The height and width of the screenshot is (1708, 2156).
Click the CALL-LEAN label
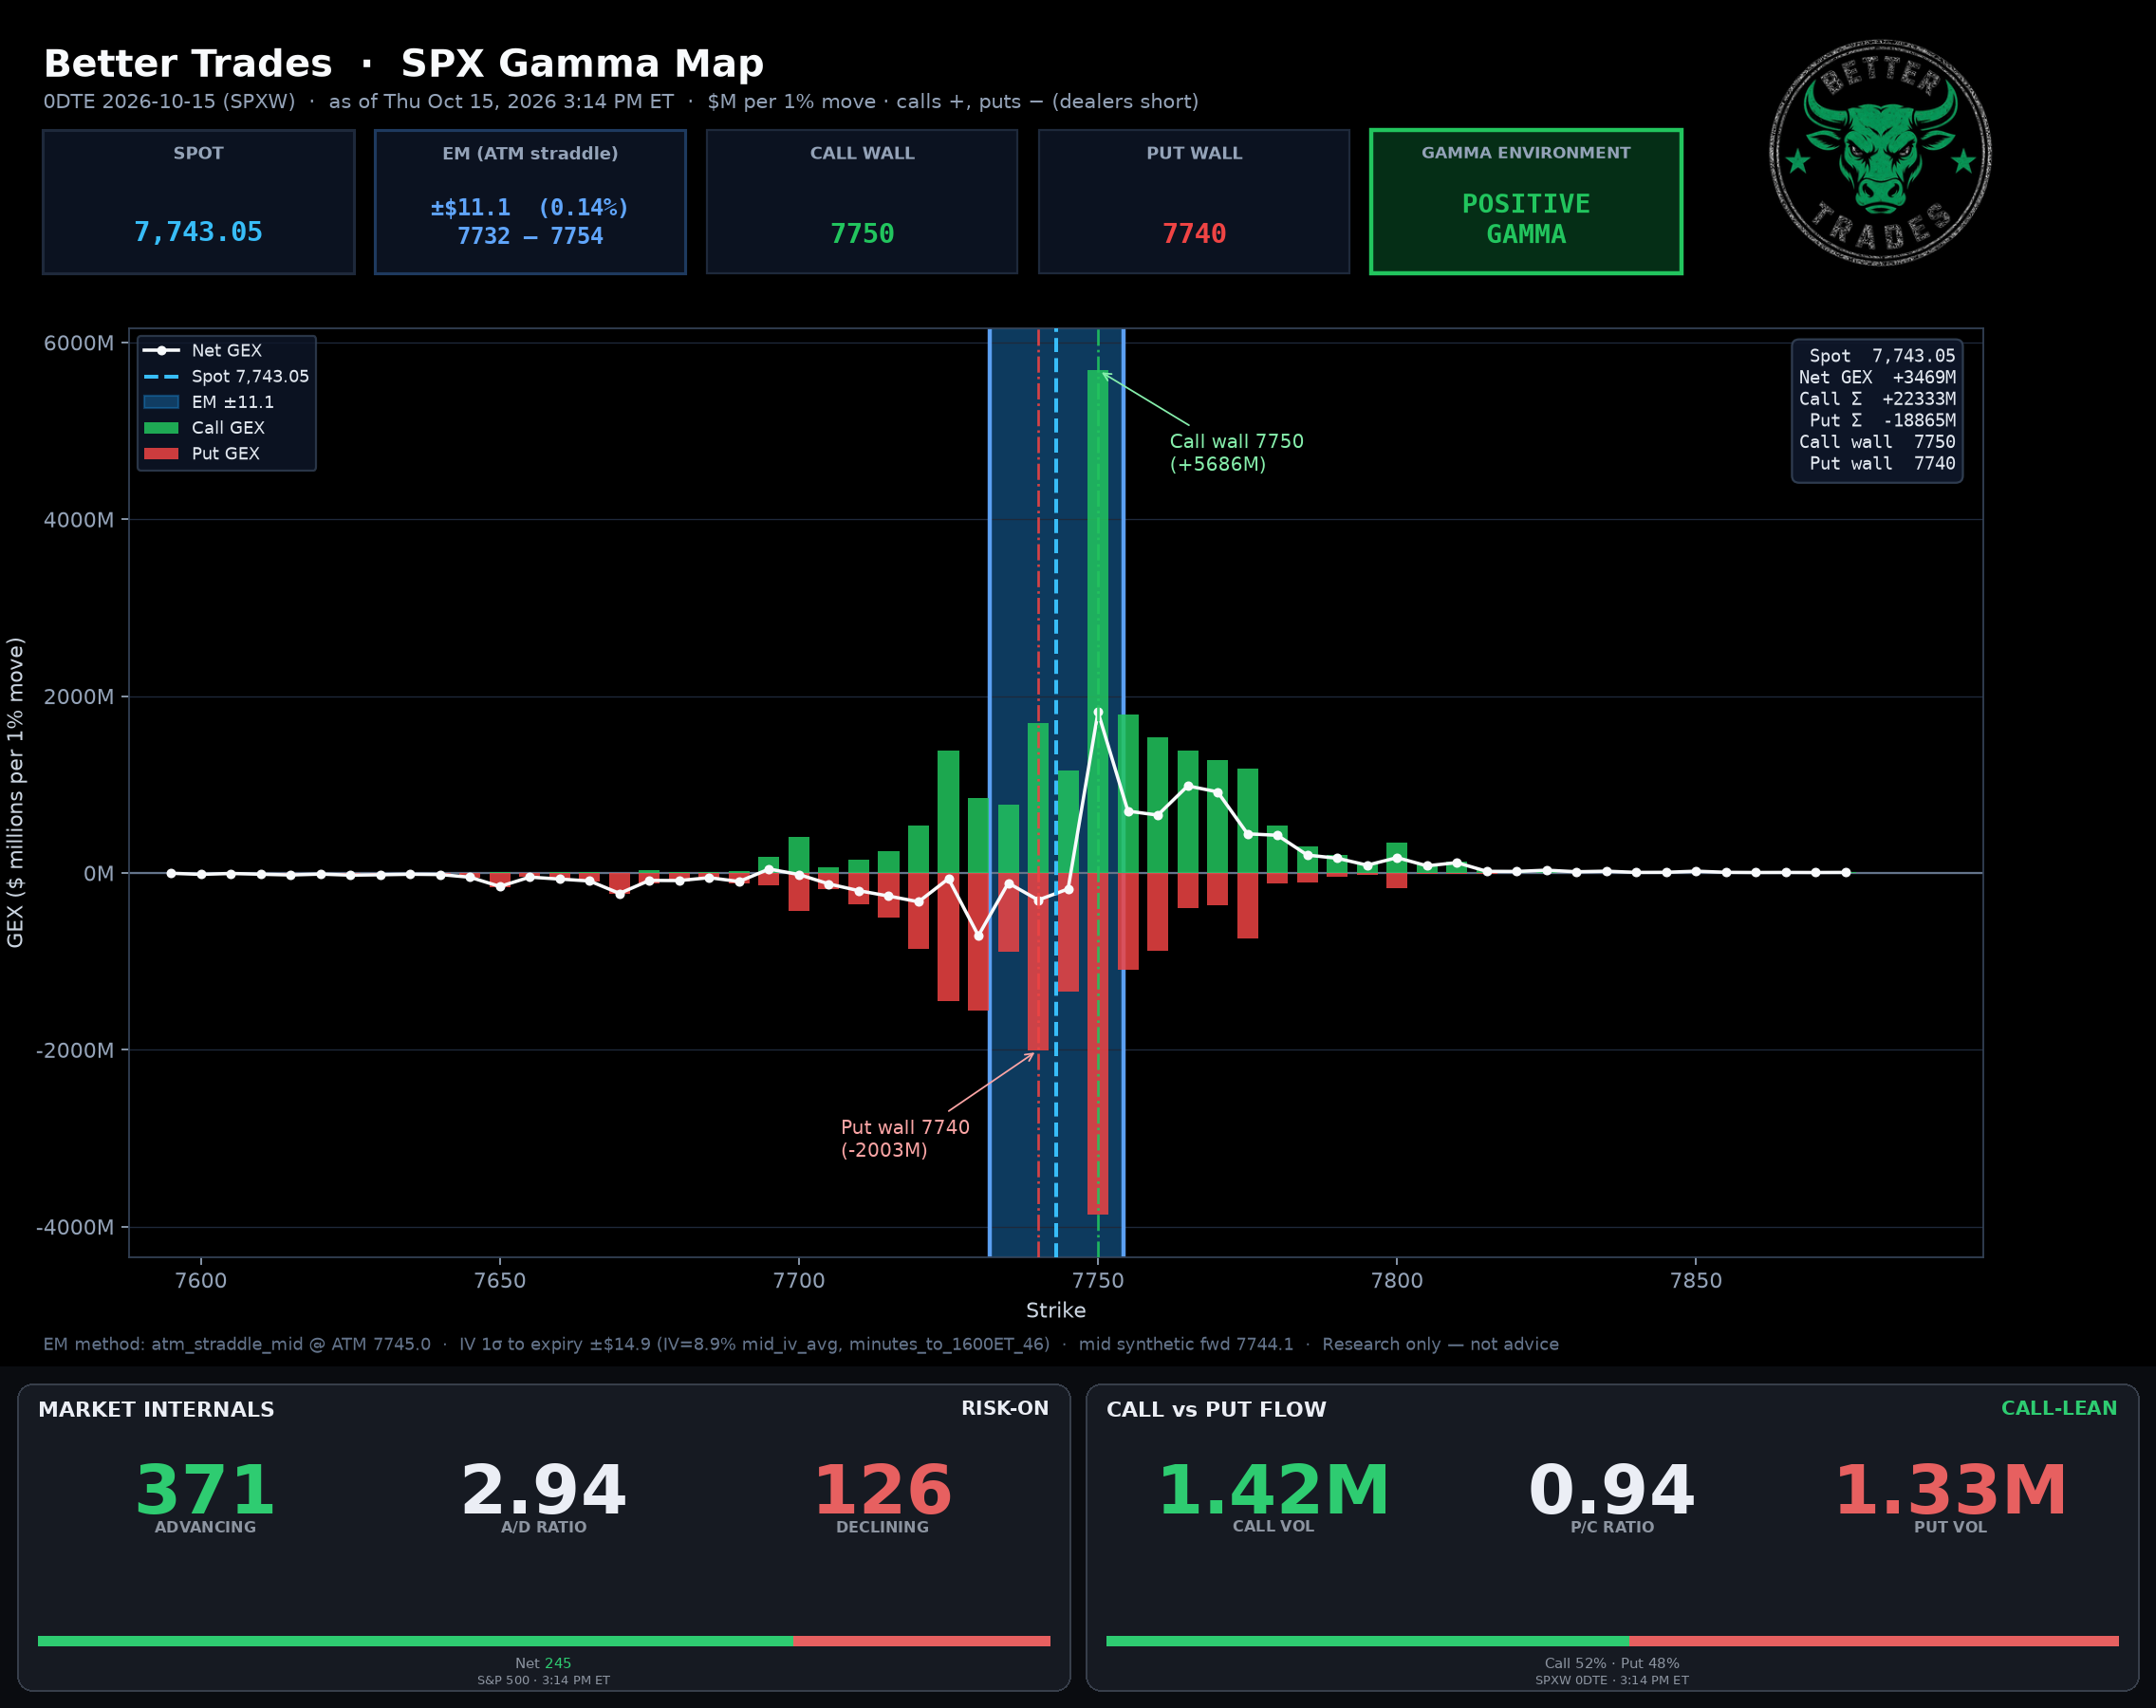click(x=2059, y=1408)
